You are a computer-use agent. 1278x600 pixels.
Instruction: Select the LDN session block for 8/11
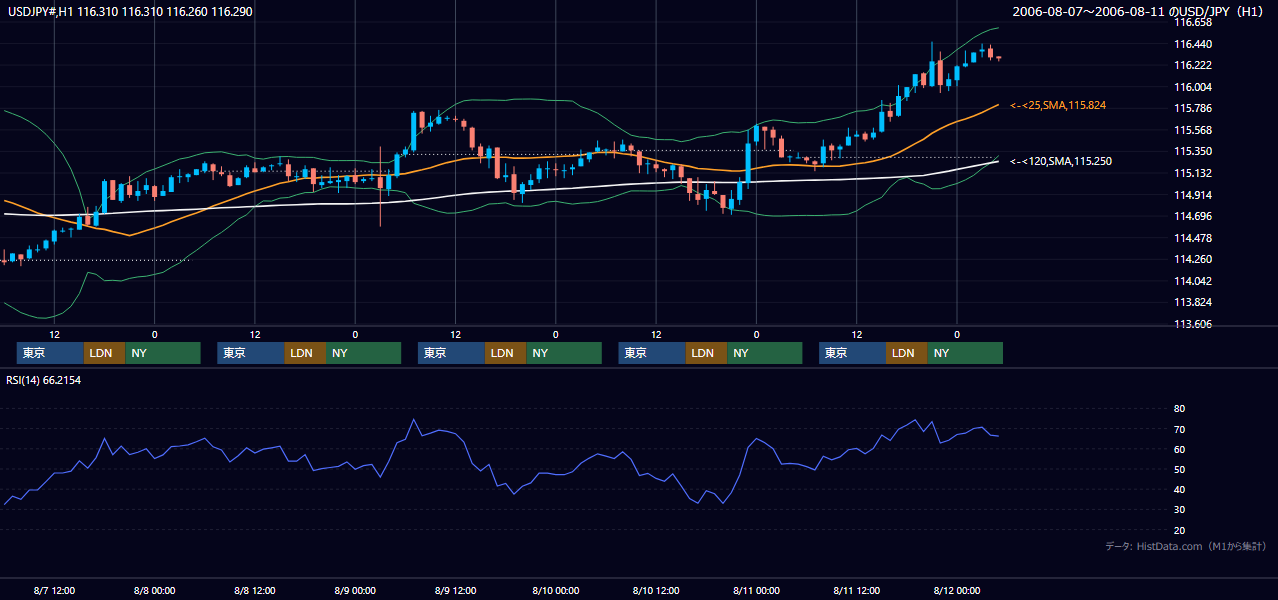pos(906,353)
